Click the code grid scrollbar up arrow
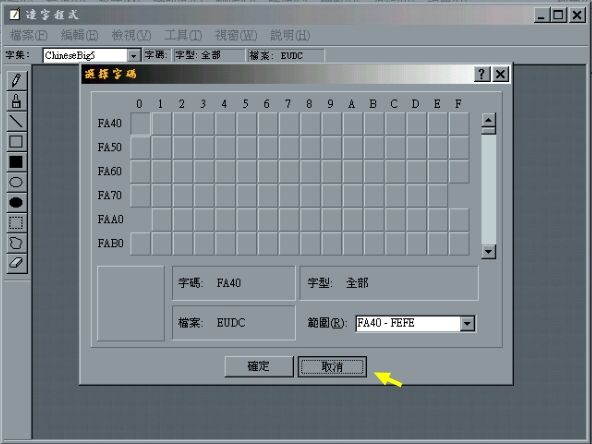Image resolution: width=592 pixels, height=444 pixels. 489,120
